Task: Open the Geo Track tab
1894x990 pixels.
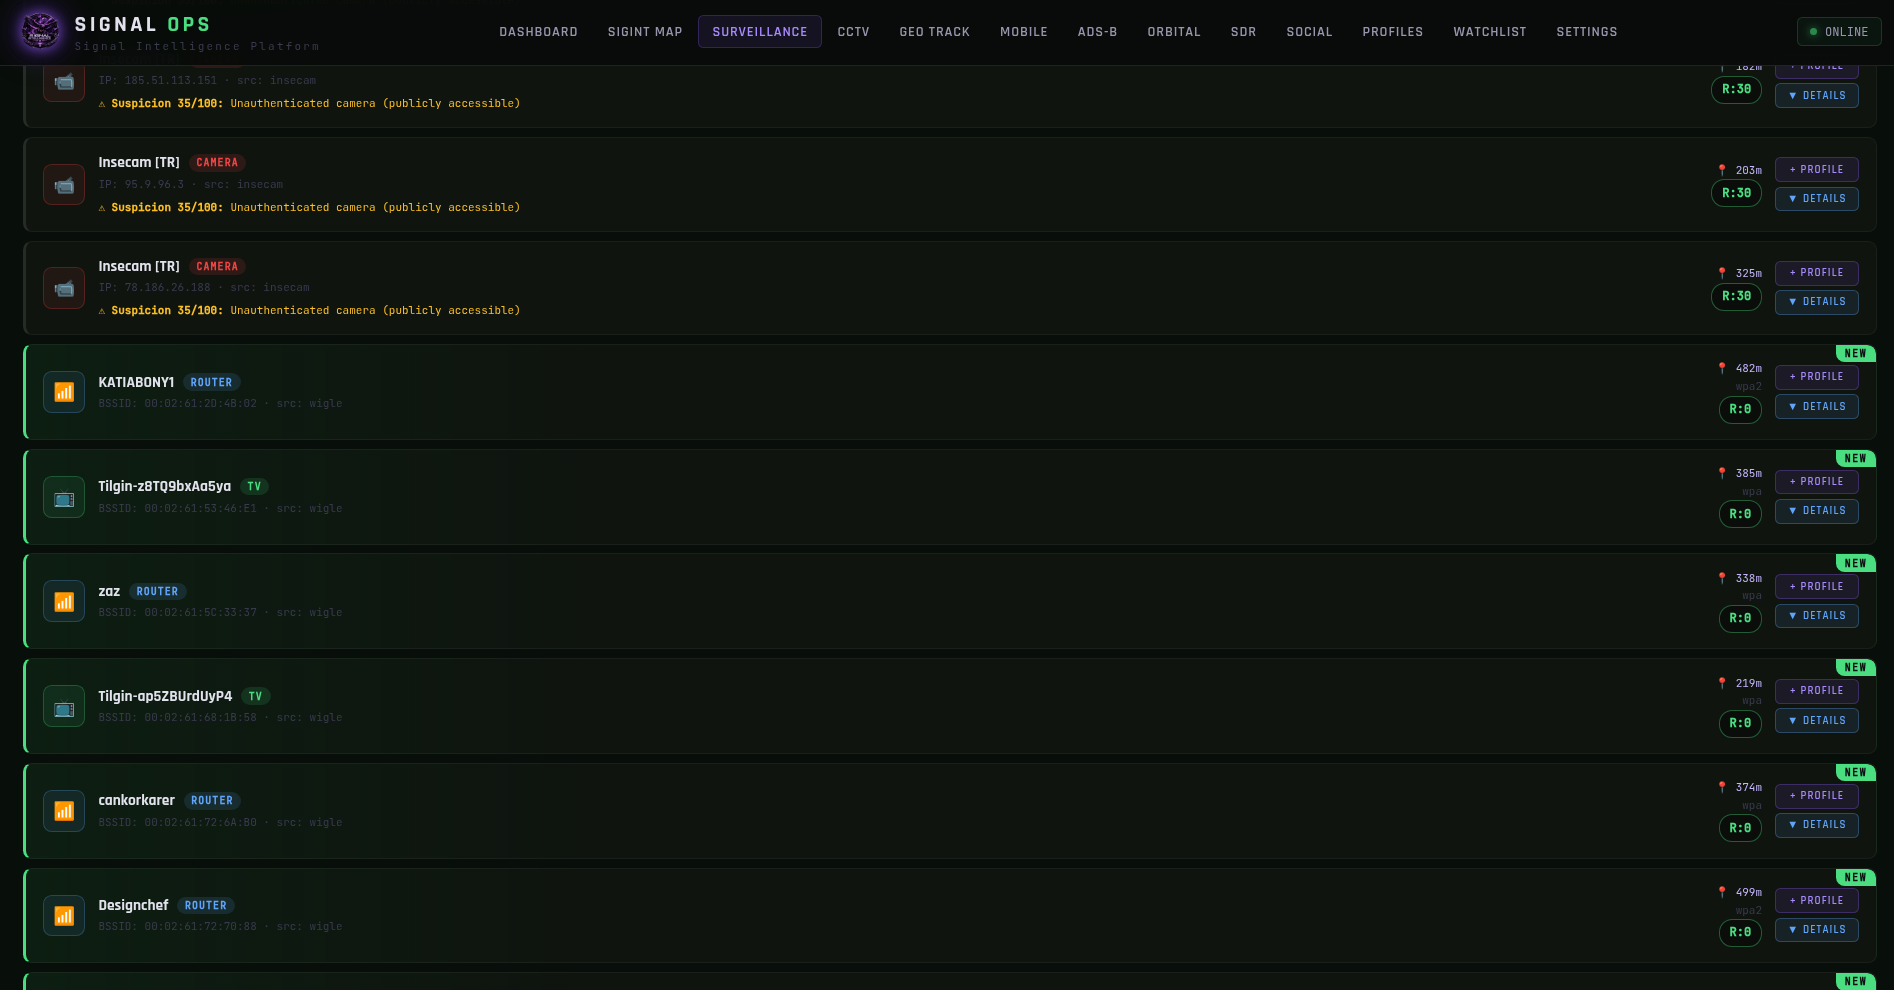Action: pos(934,32)
